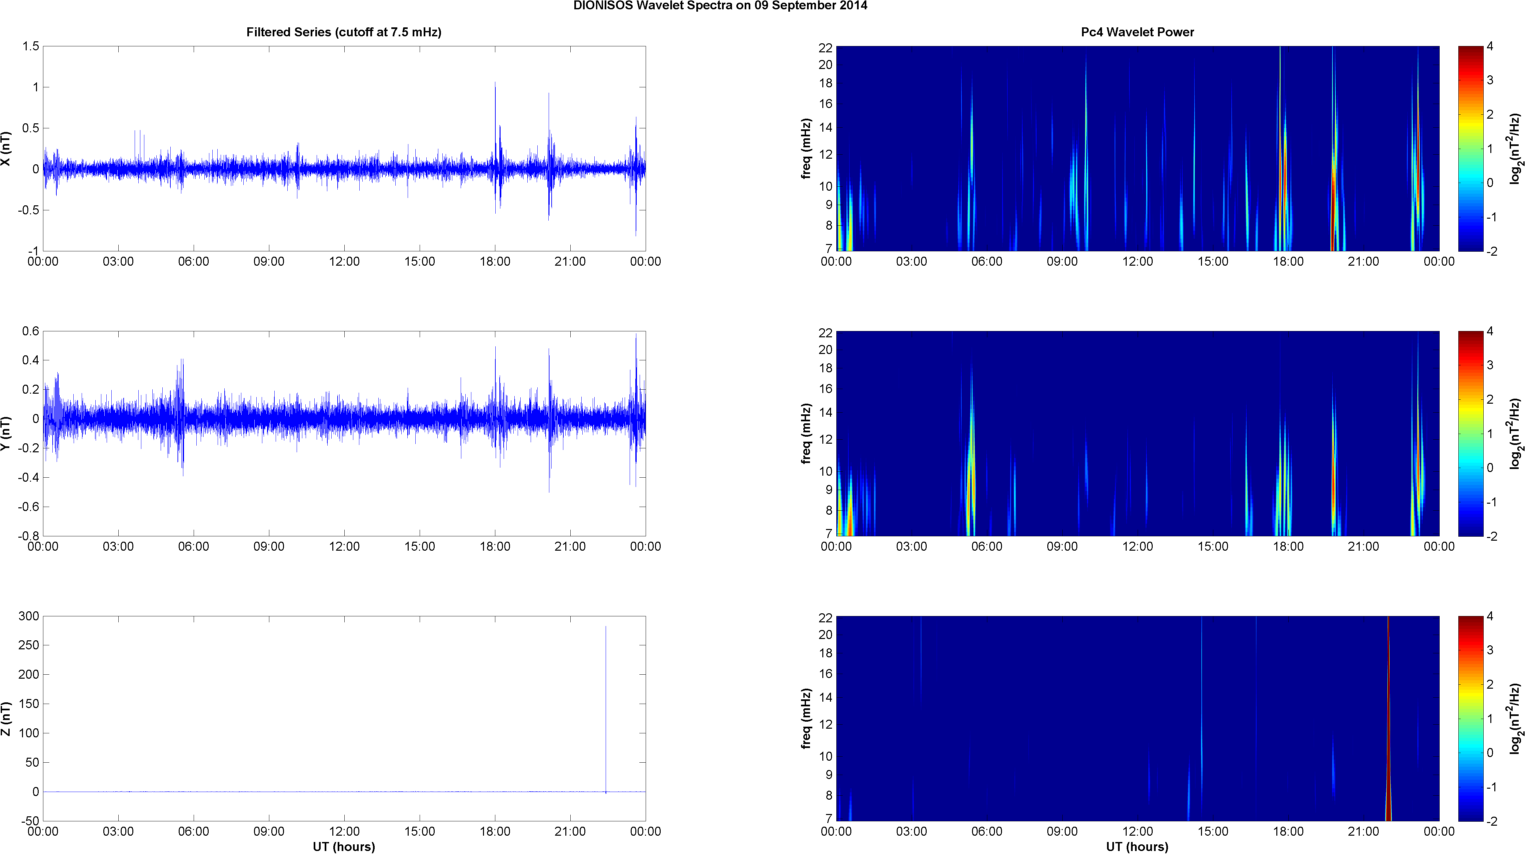Click the log2(nT²/Hz) label of top color bar

pyautogui.click(x=1516, y=149)
